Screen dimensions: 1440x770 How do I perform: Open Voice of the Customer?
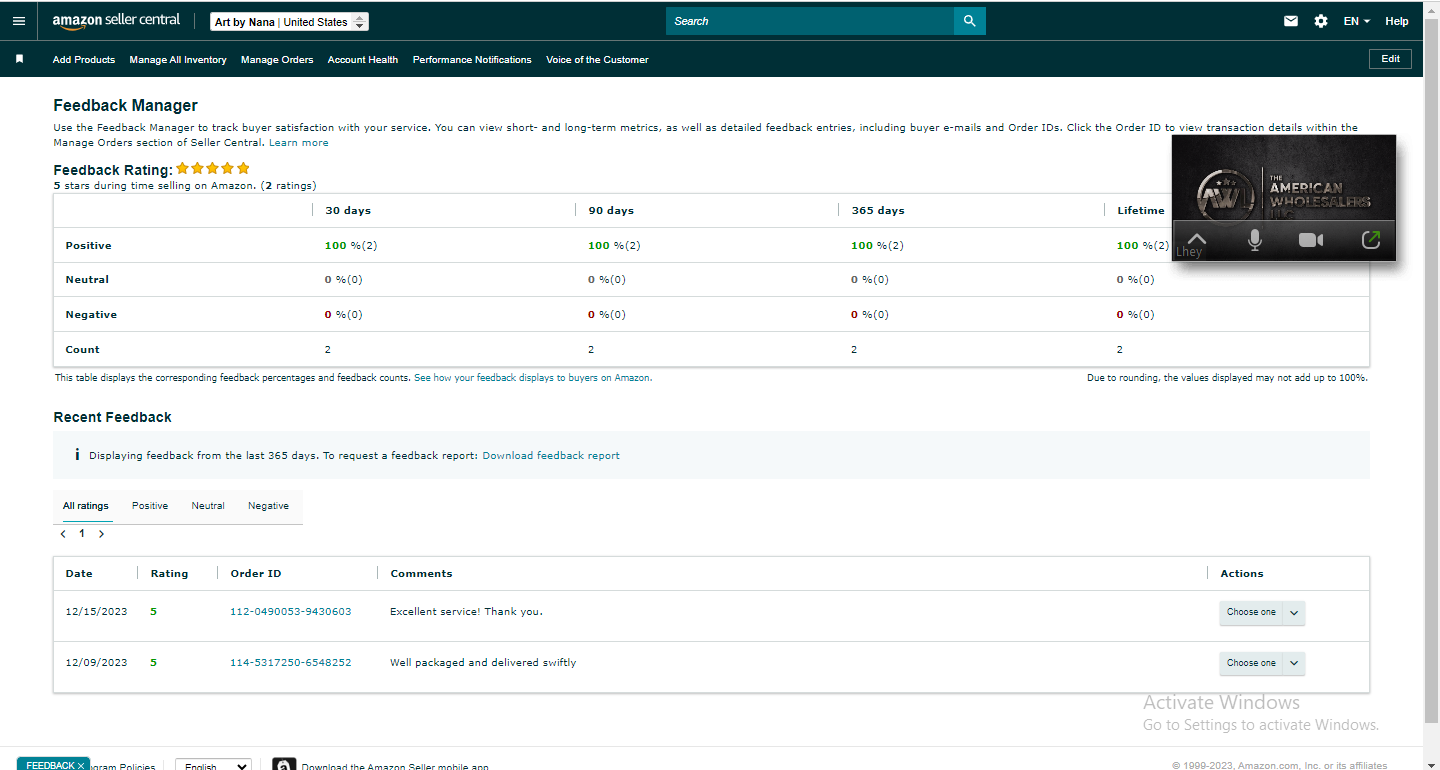[x=597, y=60]
